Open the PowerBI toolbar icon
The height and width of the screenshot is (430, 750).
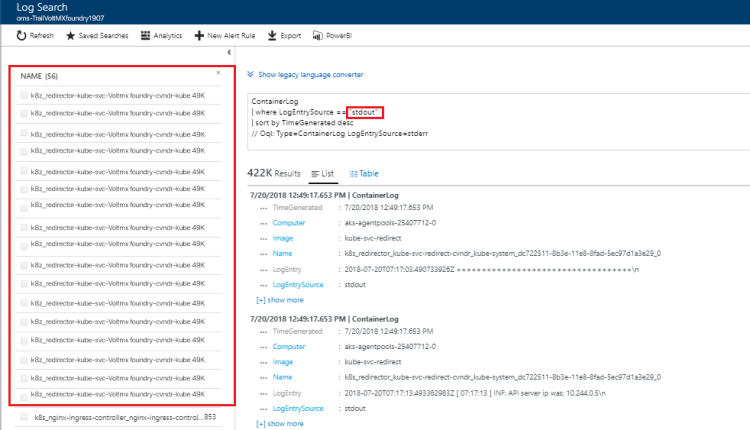tap(318, 35)
